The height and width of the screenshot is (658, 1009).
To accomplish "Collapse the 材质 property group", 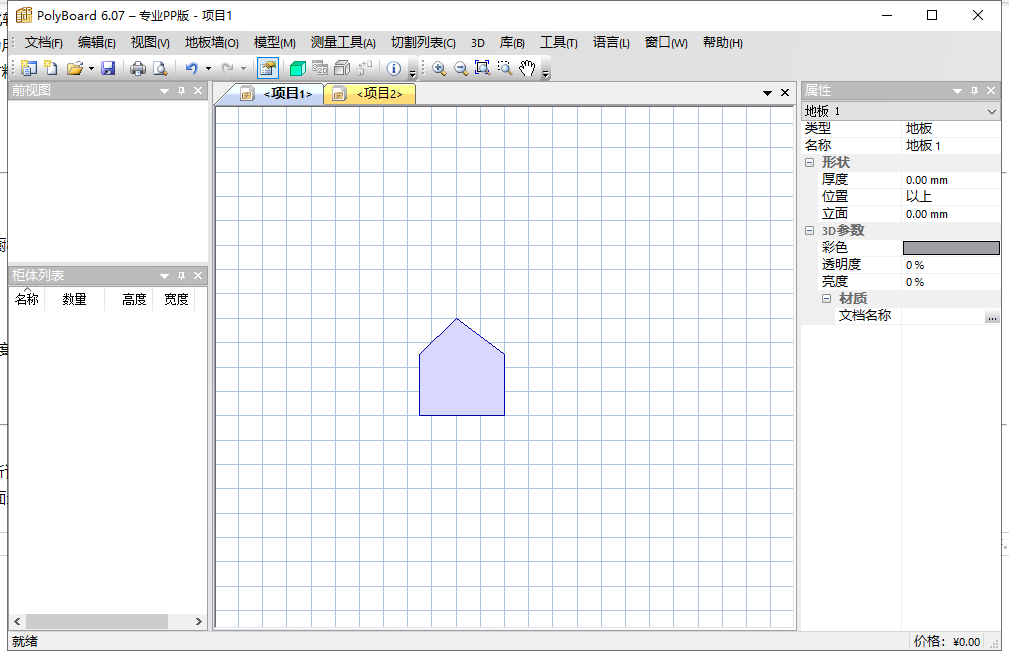I will 827,299.
